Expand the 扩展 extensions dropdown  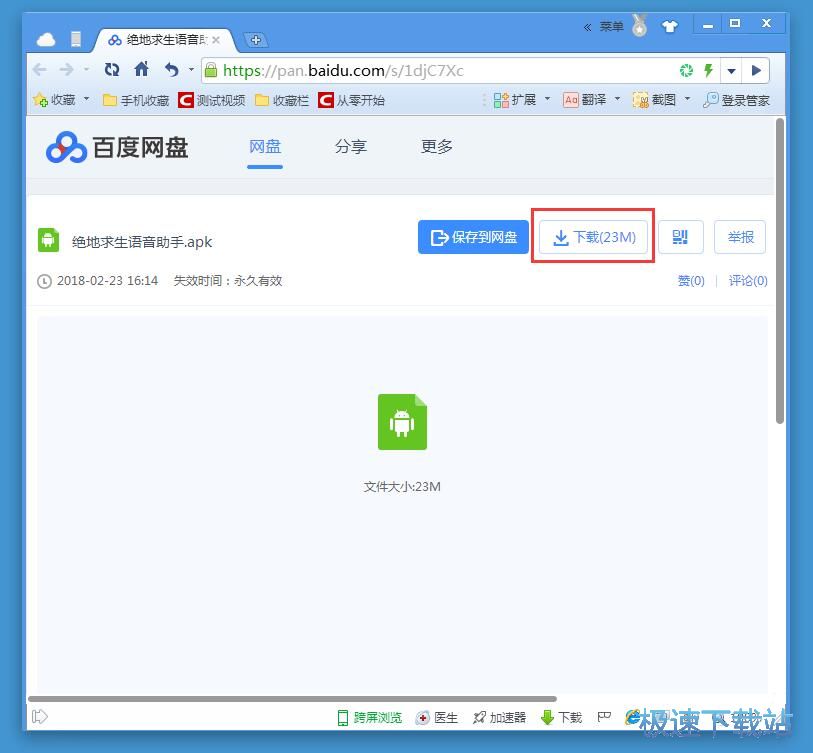click(547, 100)
